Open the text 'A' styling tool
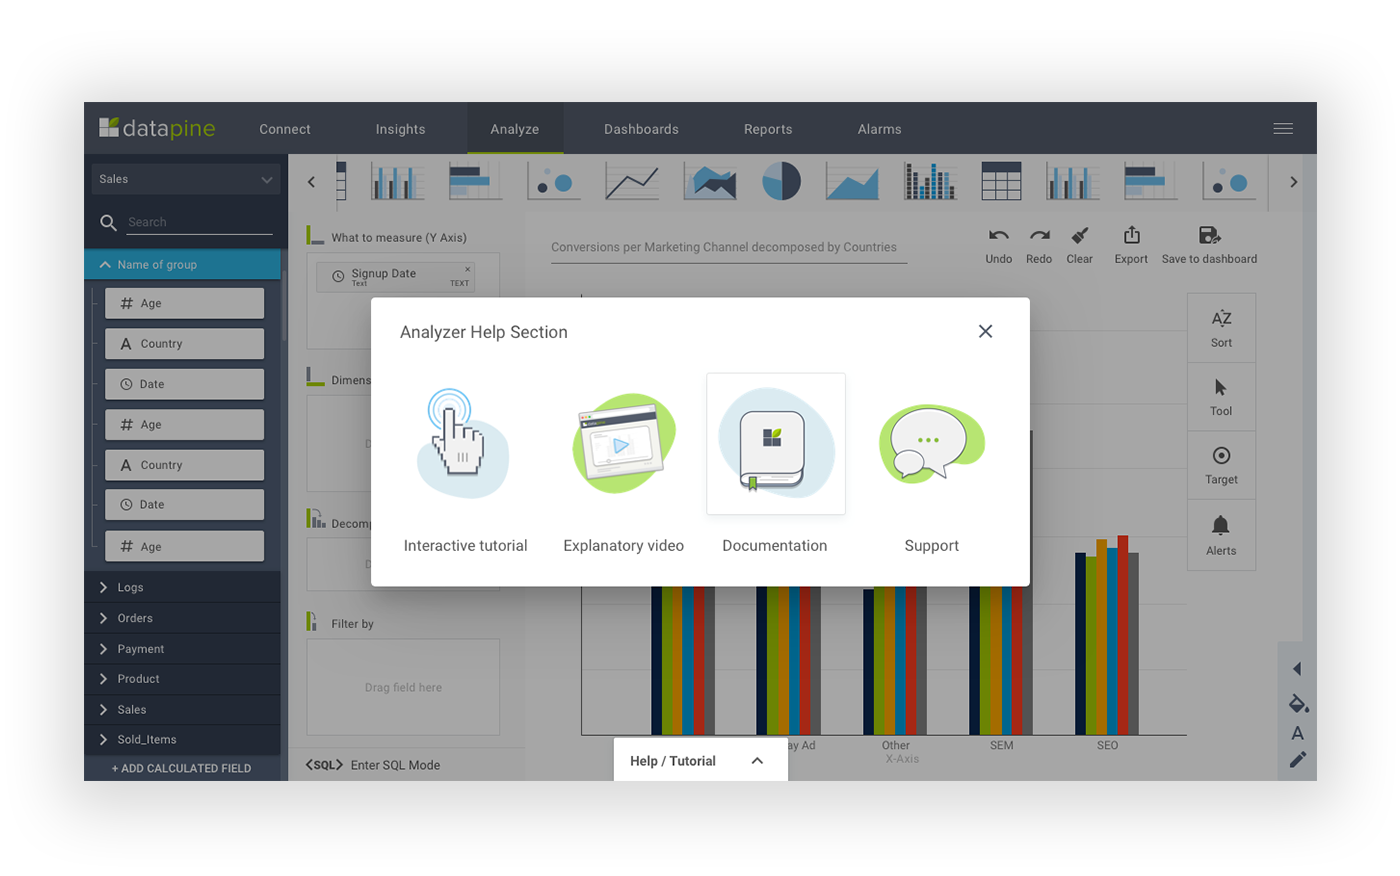Screen dimensions: 1400x876 (x=1298, y=733)
